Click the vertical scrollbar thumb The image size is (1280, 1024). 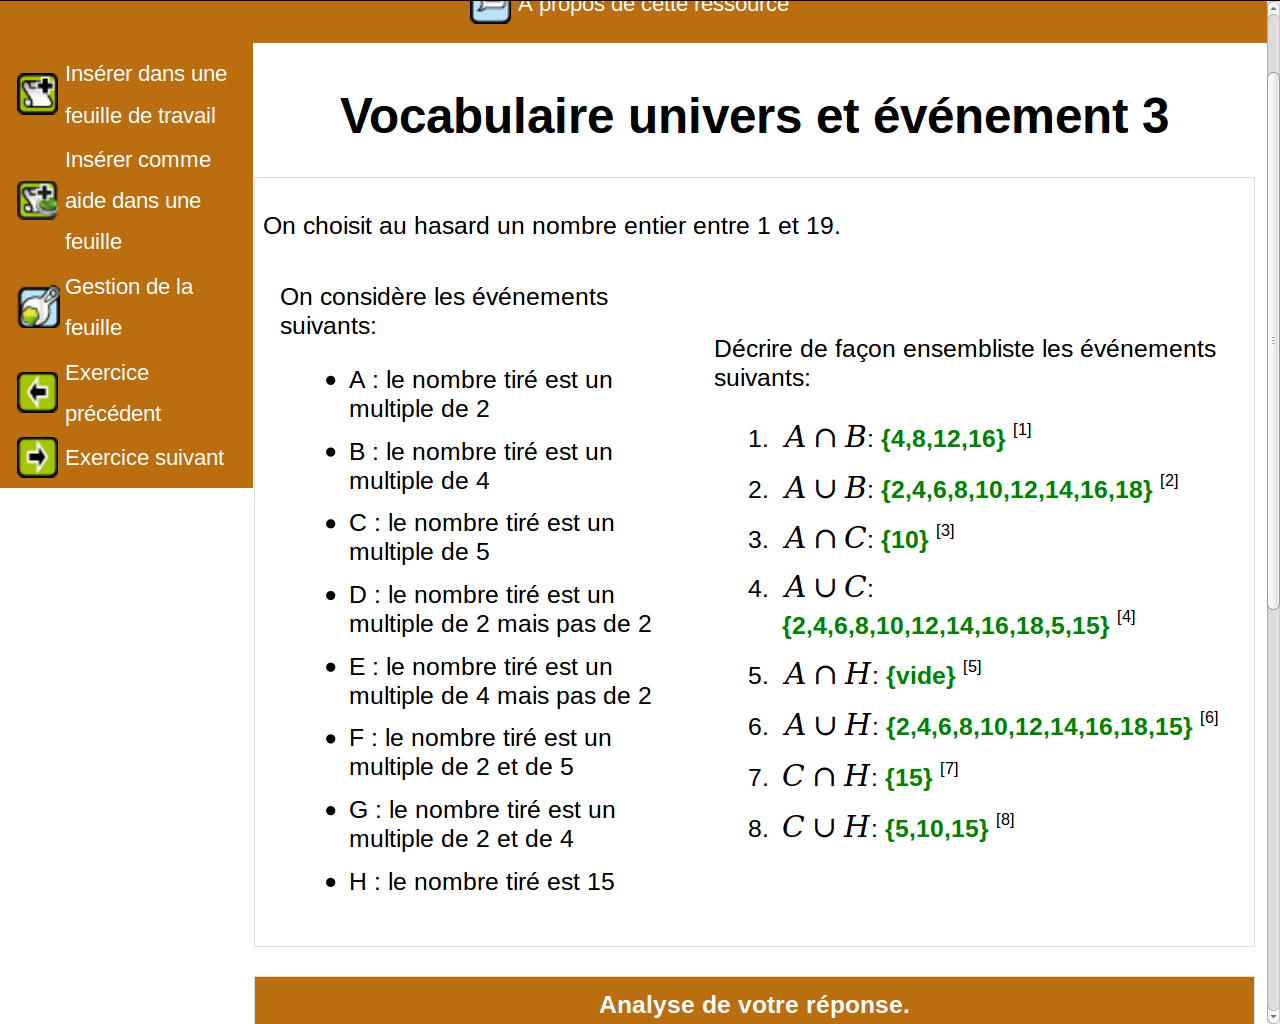click(x=1273, y=340)
